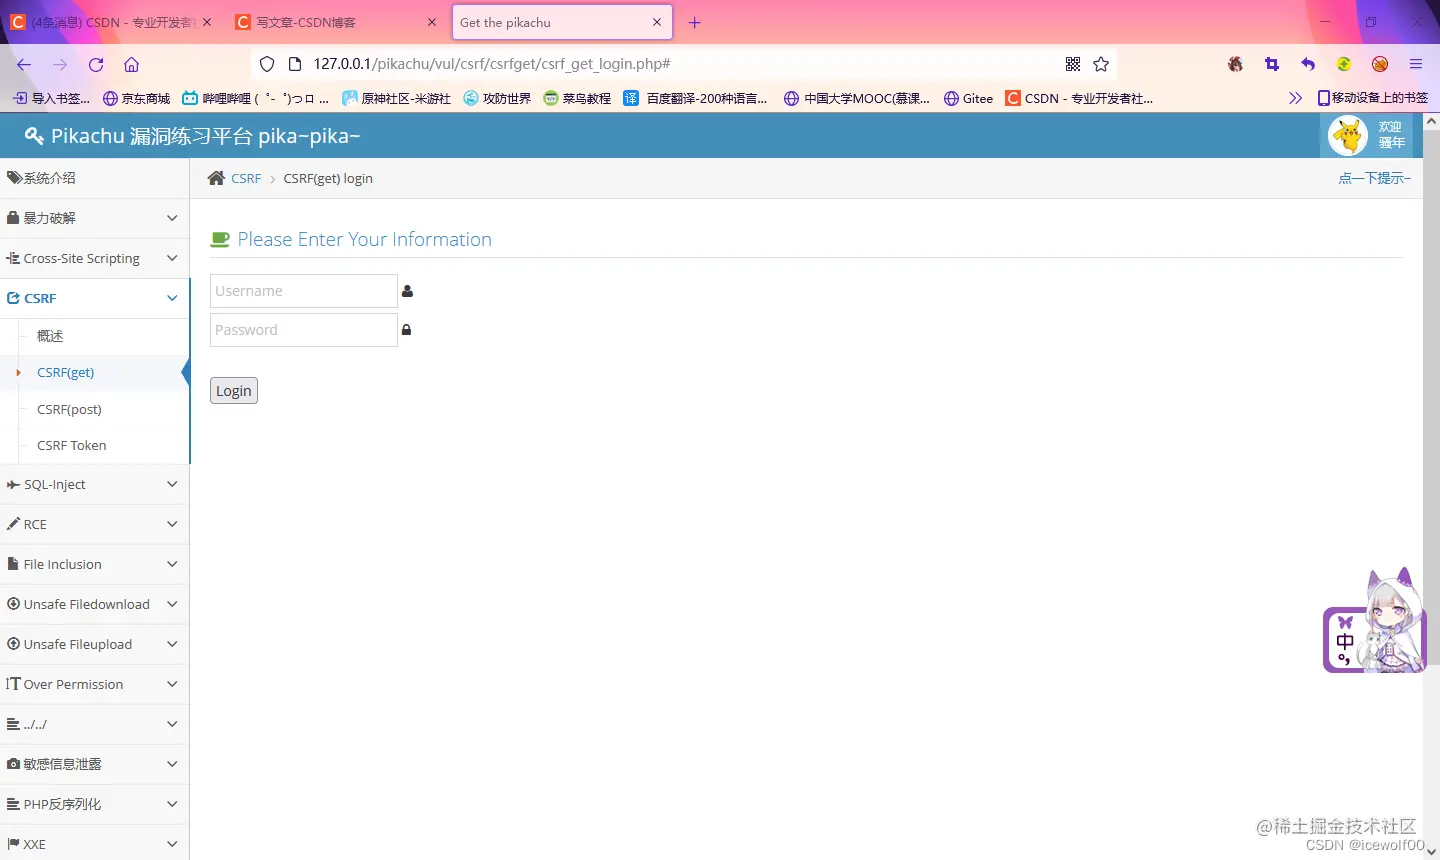Expand the Unsafe Fileupload menu
Screen dimensions: 1440x860
tap(94, 644)
